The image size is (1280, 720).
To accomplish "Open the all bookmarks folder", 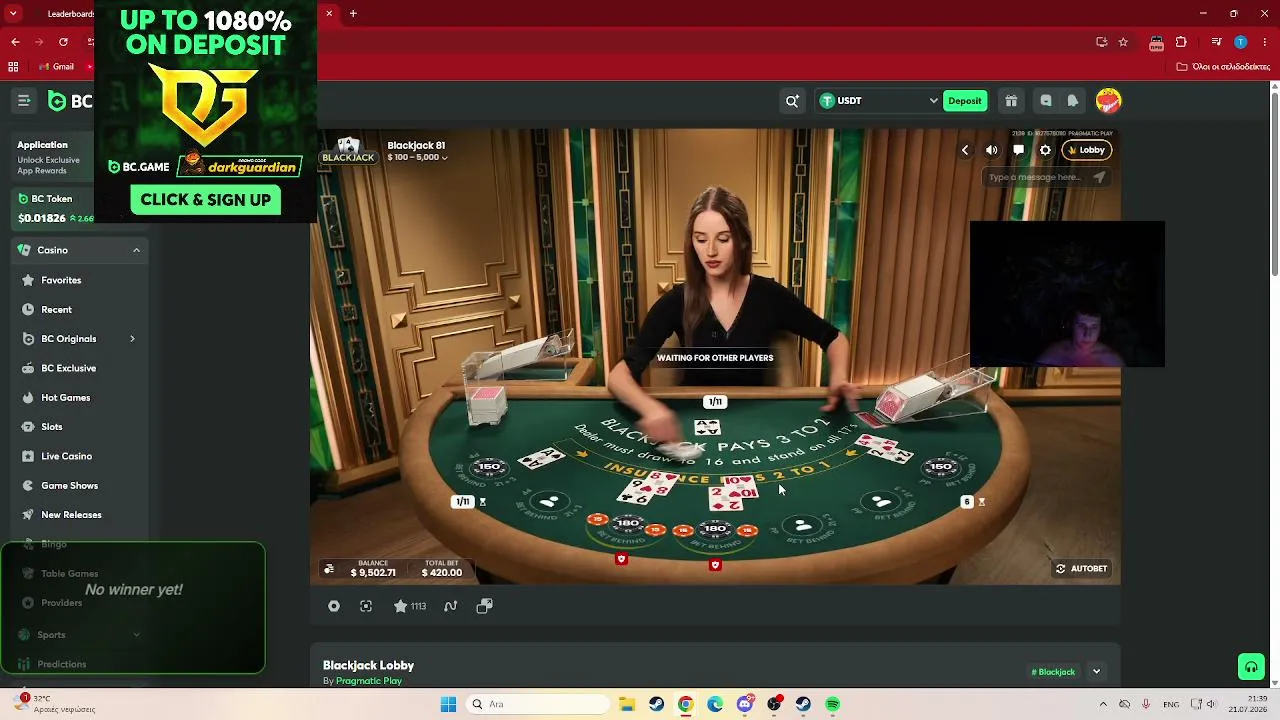I will click(x=1223, y=67).
